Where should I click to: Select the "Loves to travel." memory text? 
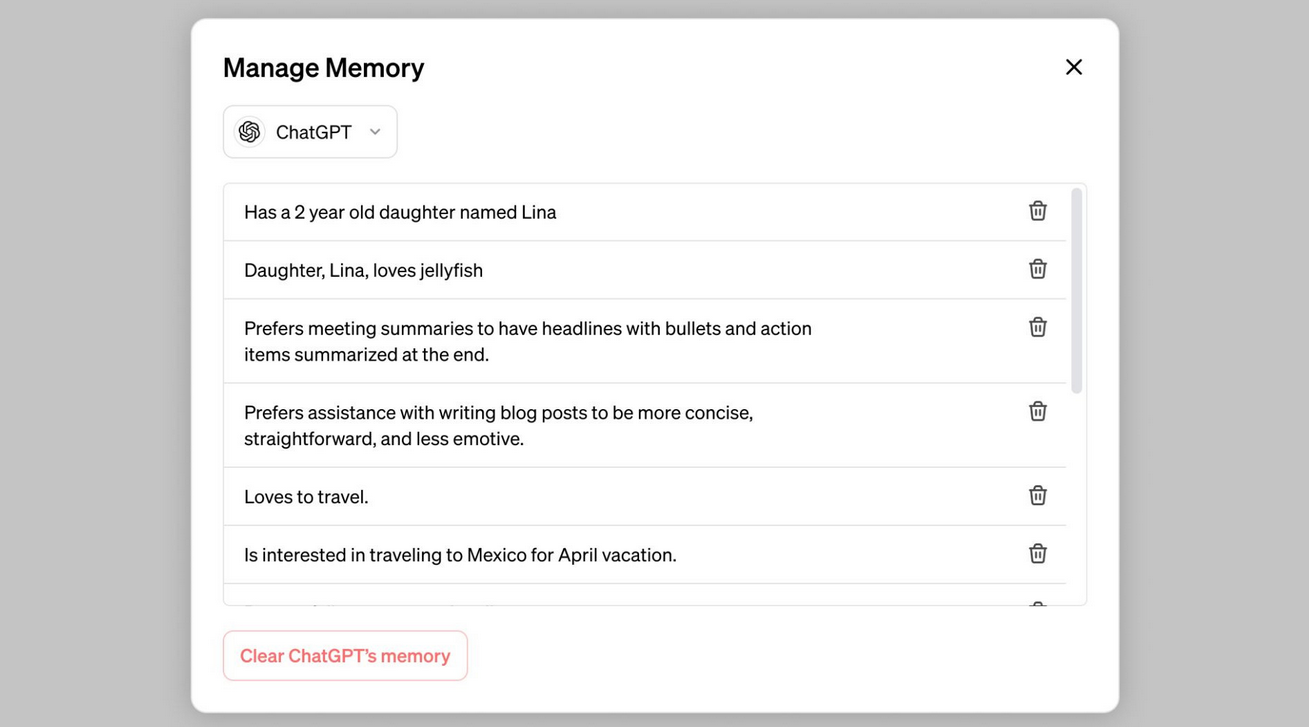click(306, 497)
